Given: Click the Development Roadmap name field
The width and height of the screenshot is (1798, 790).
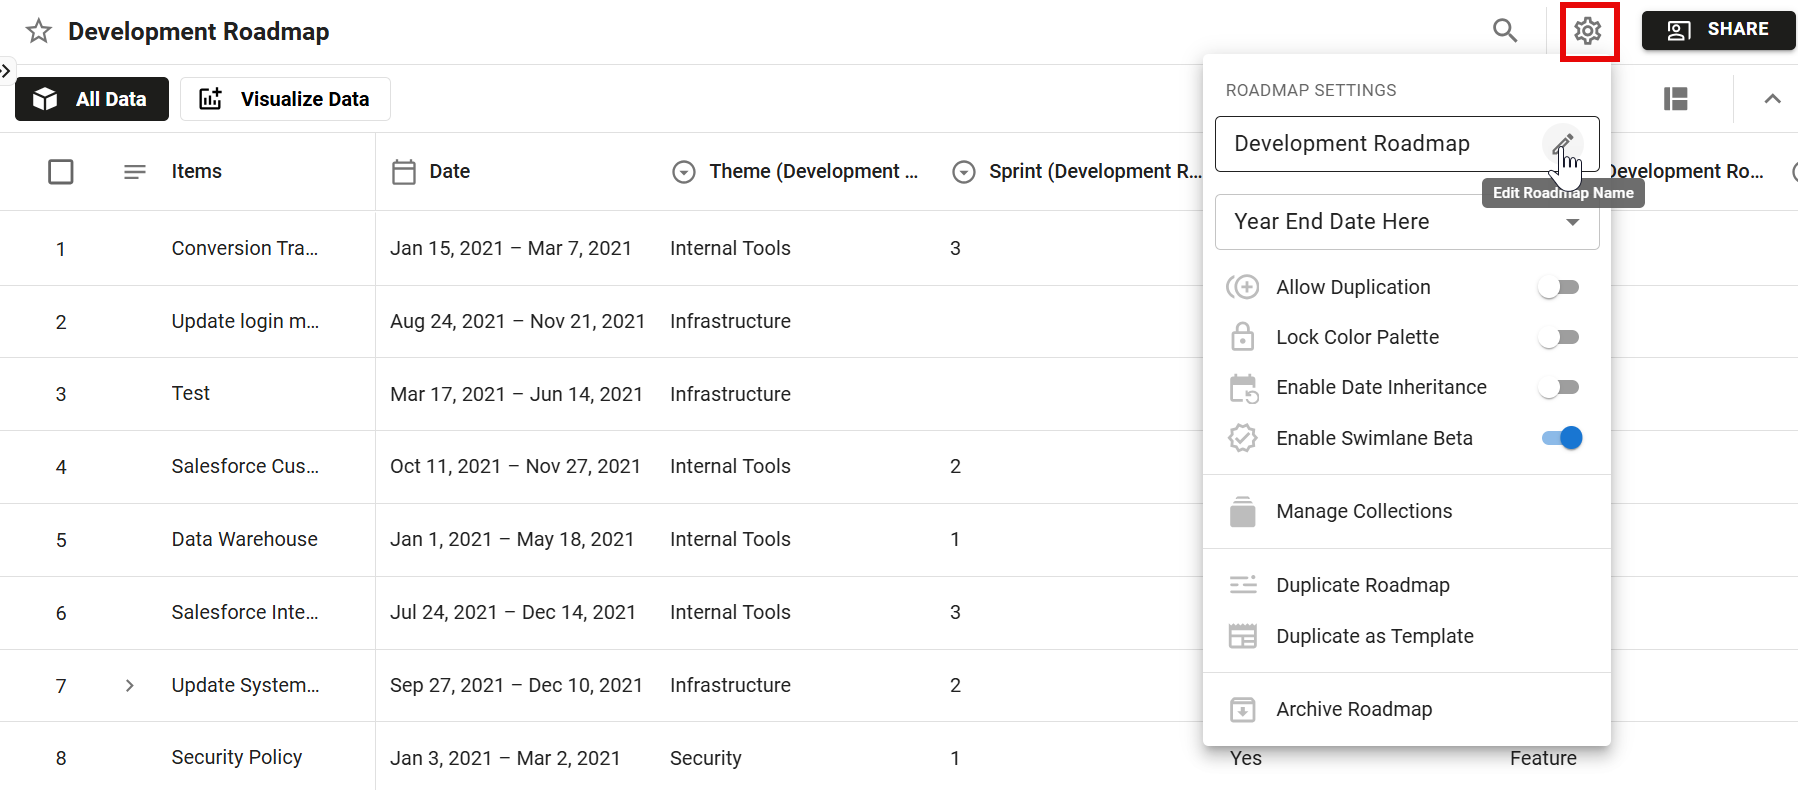Looking at the screenshot, I should click(1380, 144).
